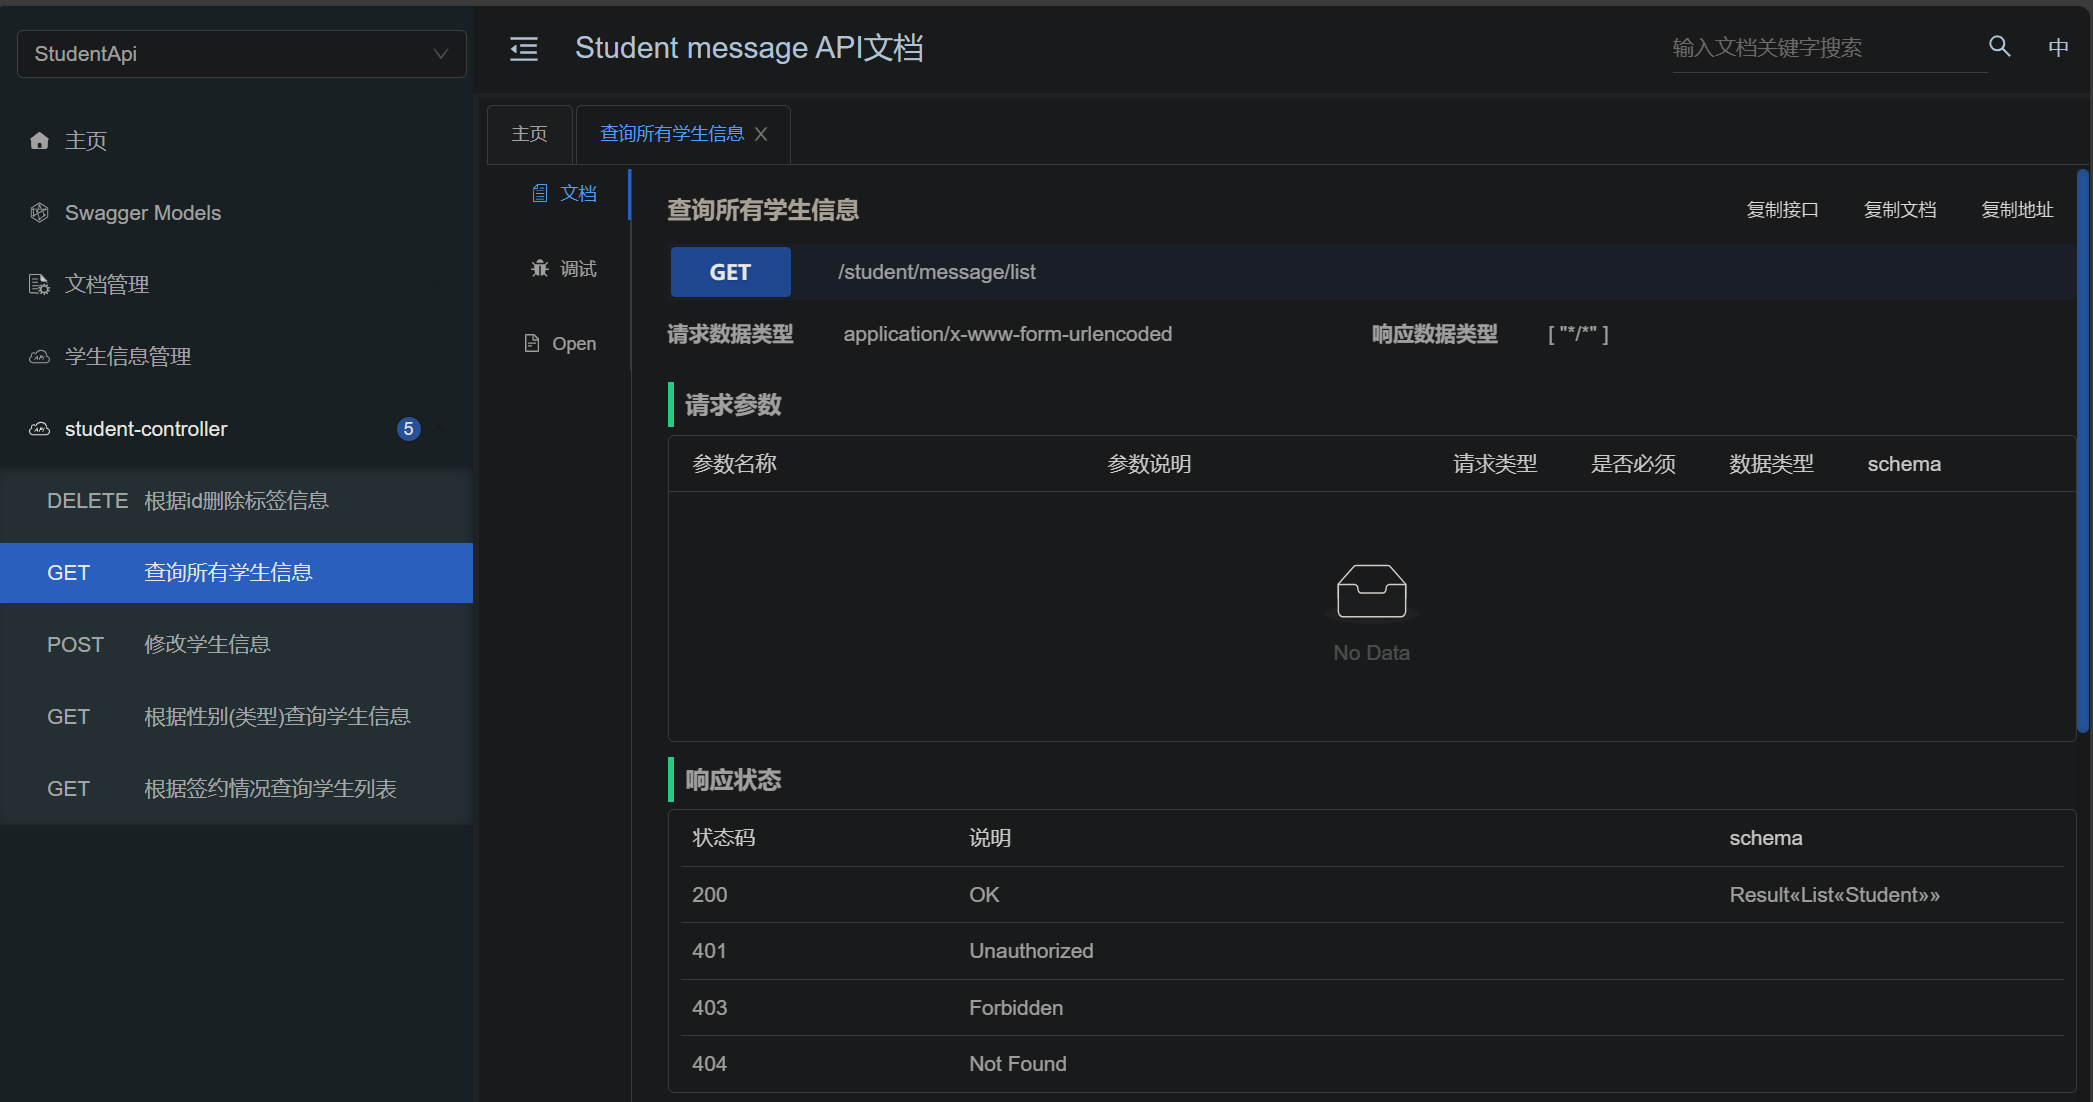Open the DELETE 根据id删除标签信息 endpoint
This screenshot has width=2093, height=1102.
tap(236, 501)
